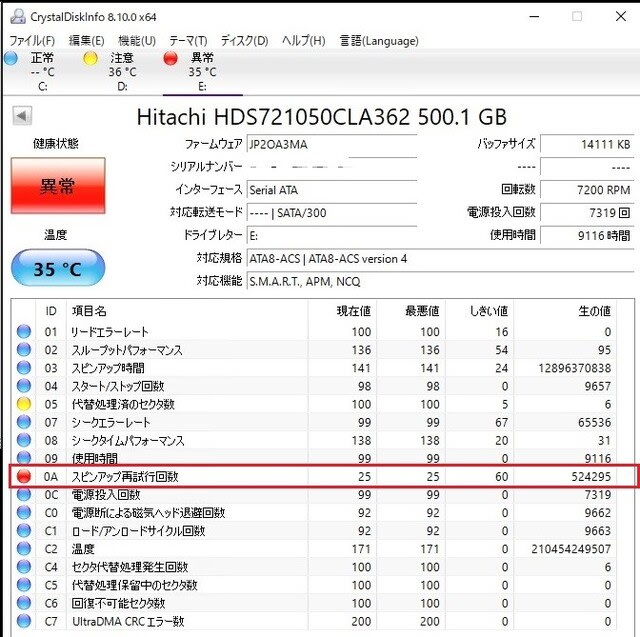Viewport: 640px width, 637px height.
Task: Click the 35 °C temperature indicator
Action: point(58,268)
